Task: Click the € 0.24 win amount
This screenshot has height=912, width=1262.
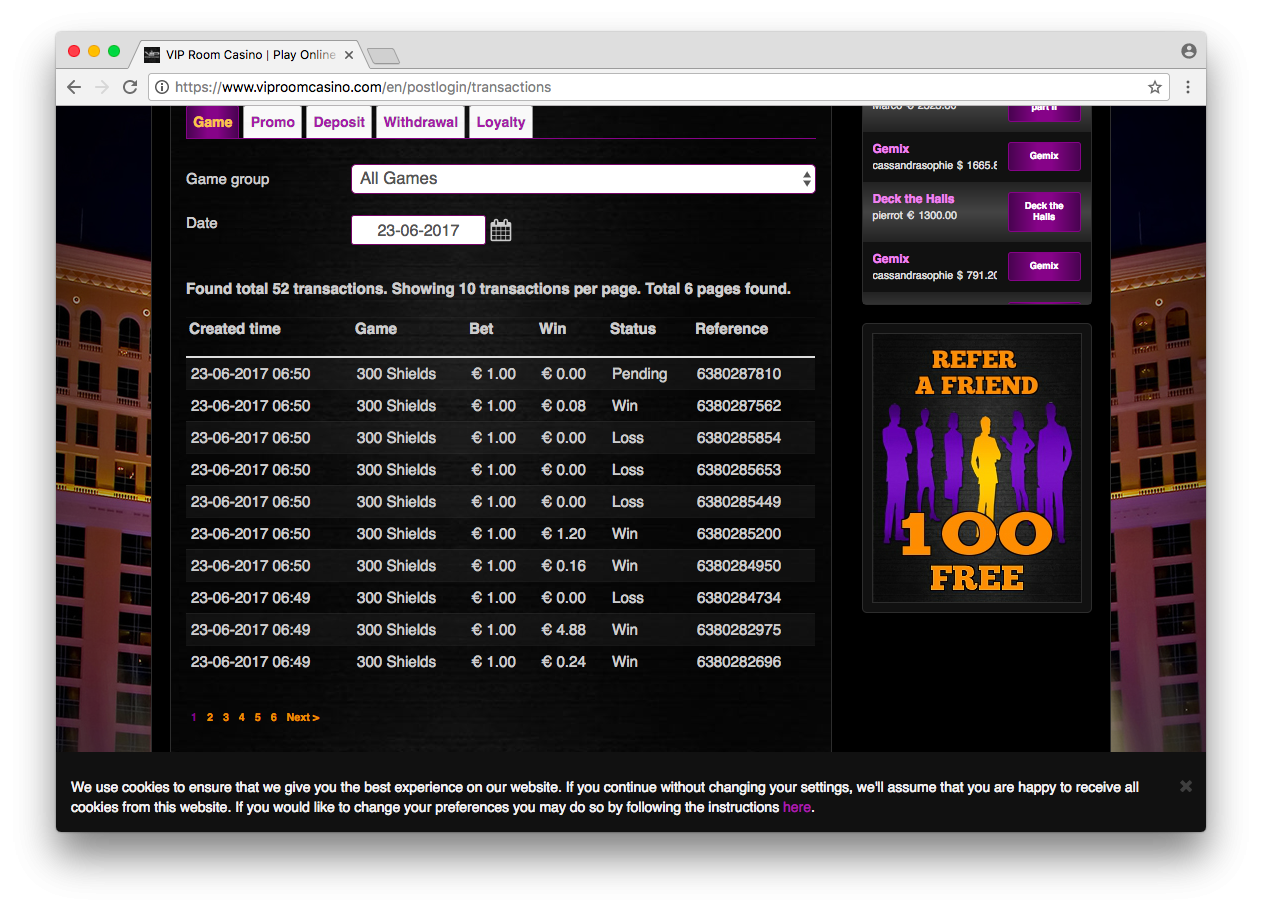Action: coord(564,662)
